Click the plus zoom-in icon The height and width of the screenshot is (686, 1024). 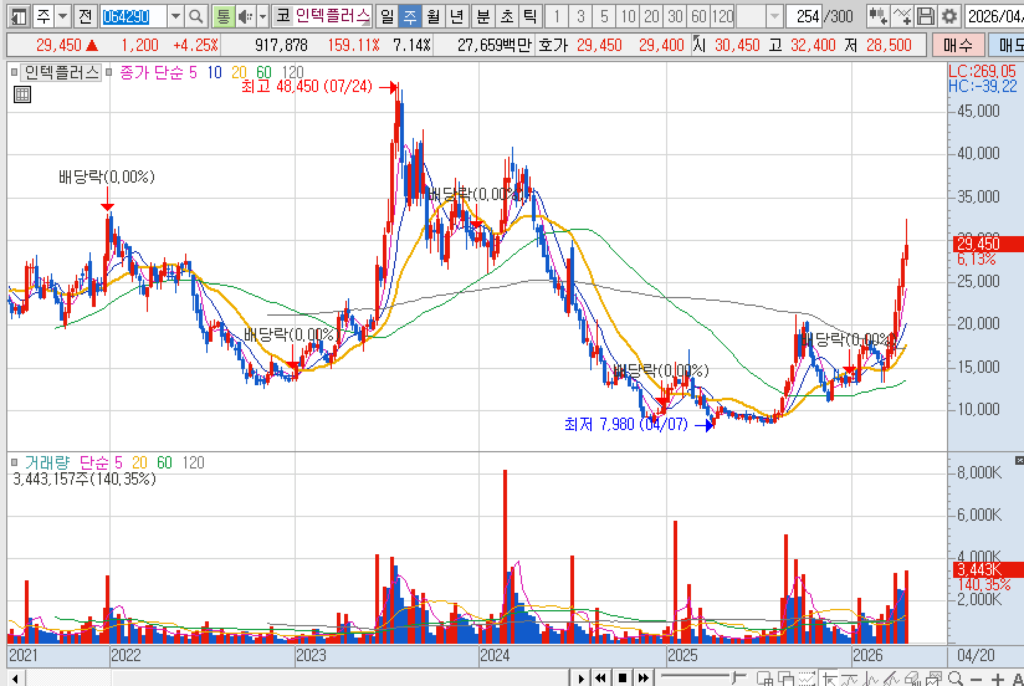[x=997, y=679]
